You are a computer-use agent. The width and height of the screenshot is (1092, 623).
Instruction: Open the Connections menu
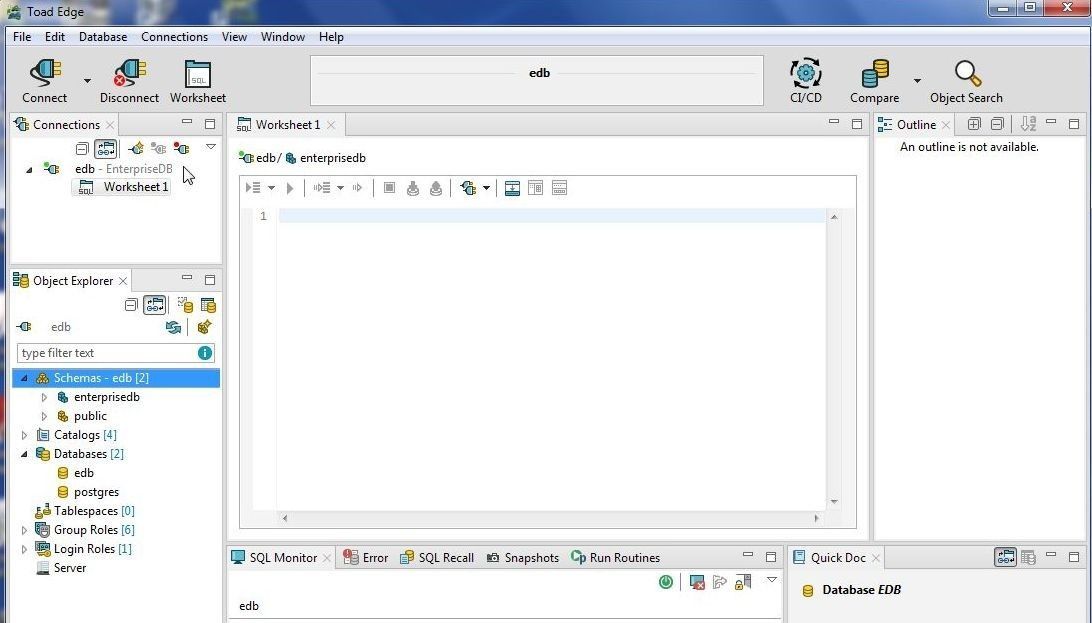pyautogui.click(x=174, y=37)
